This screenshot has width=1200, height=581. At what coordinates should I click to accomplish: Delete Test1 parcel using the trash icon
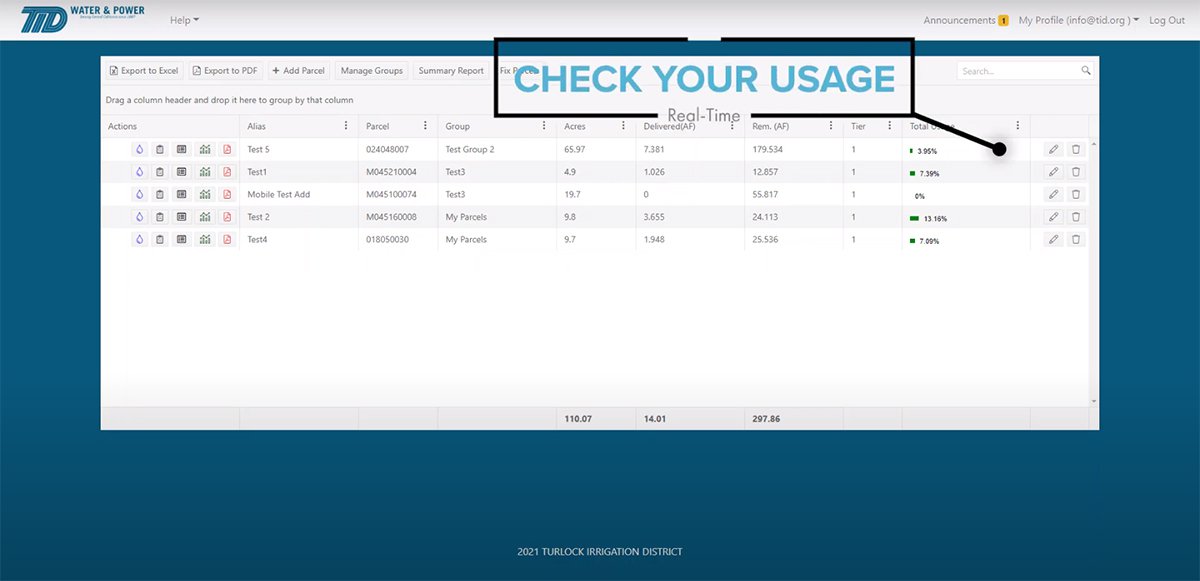pyautogui.click(x=1076, y=172)
